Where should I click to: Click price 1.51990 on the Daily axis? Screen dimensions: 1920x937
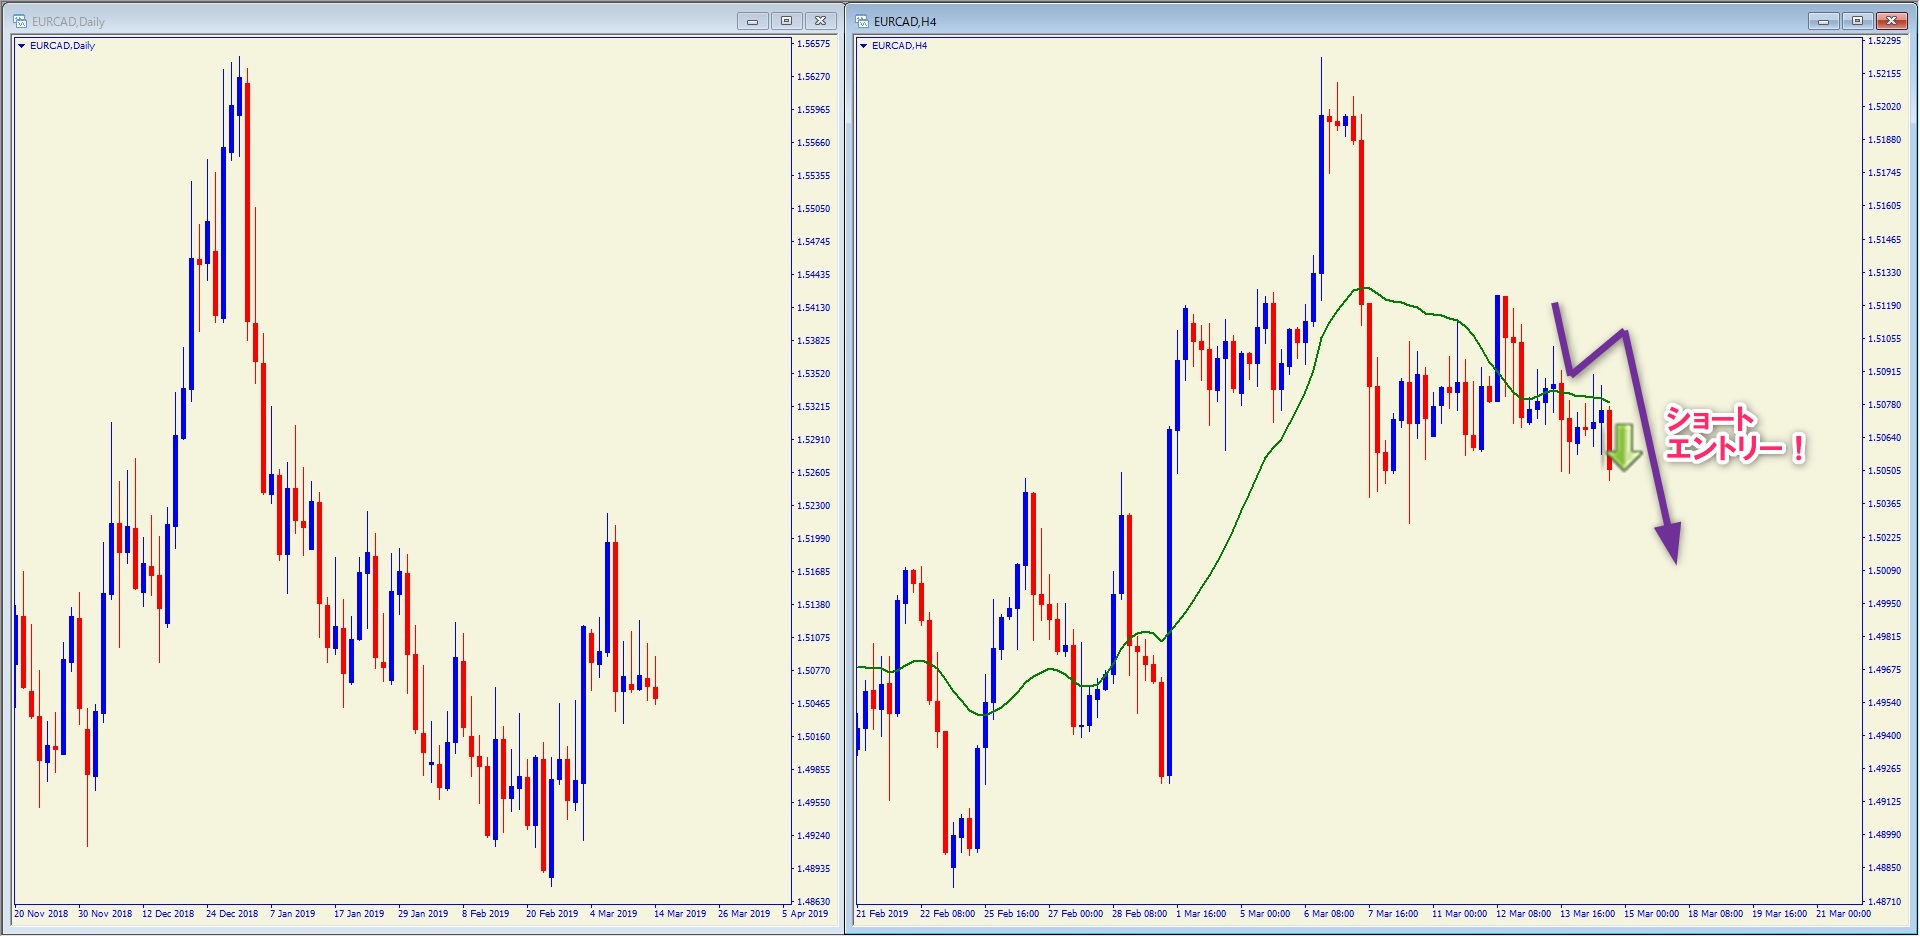click(814, 539)
